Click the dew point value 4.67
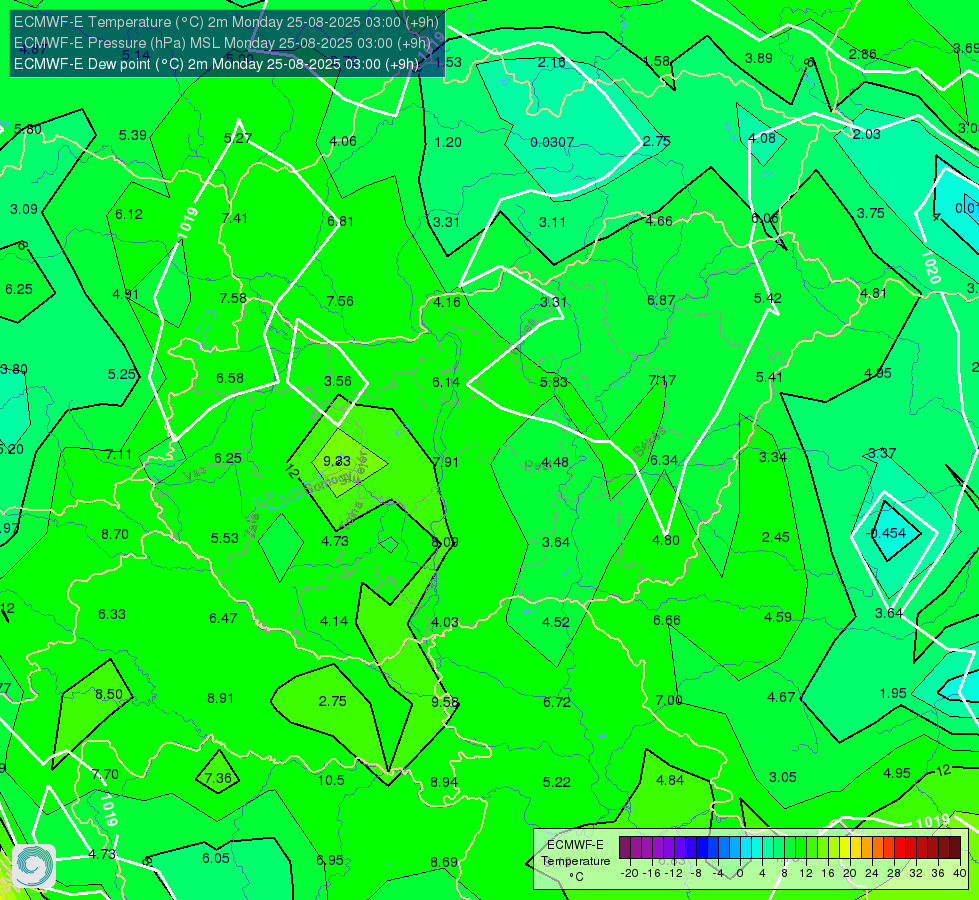This screenshot has width=979, height=900. click(x=781, y=697)
